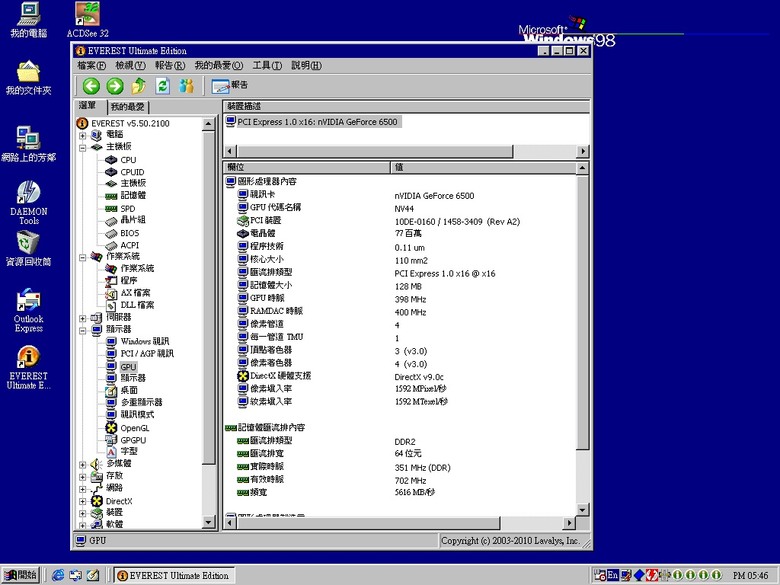Select PCI / AGP 視訊 tree item
This screenshot has height=585, width=780.
(x=147, y=354)
